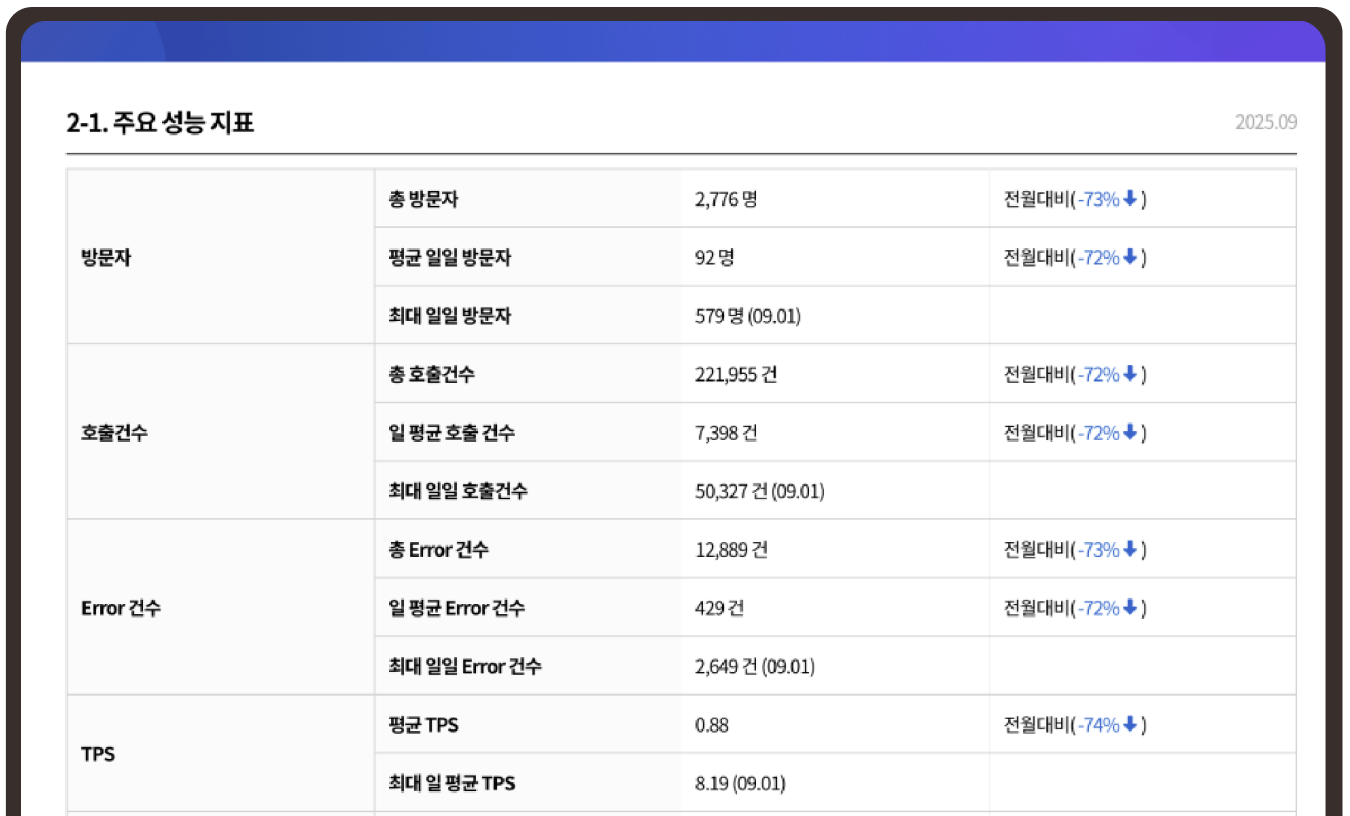
Task: Select the decrease arrow in 총 호출건수 row
Action: [x=1130, y=374]
